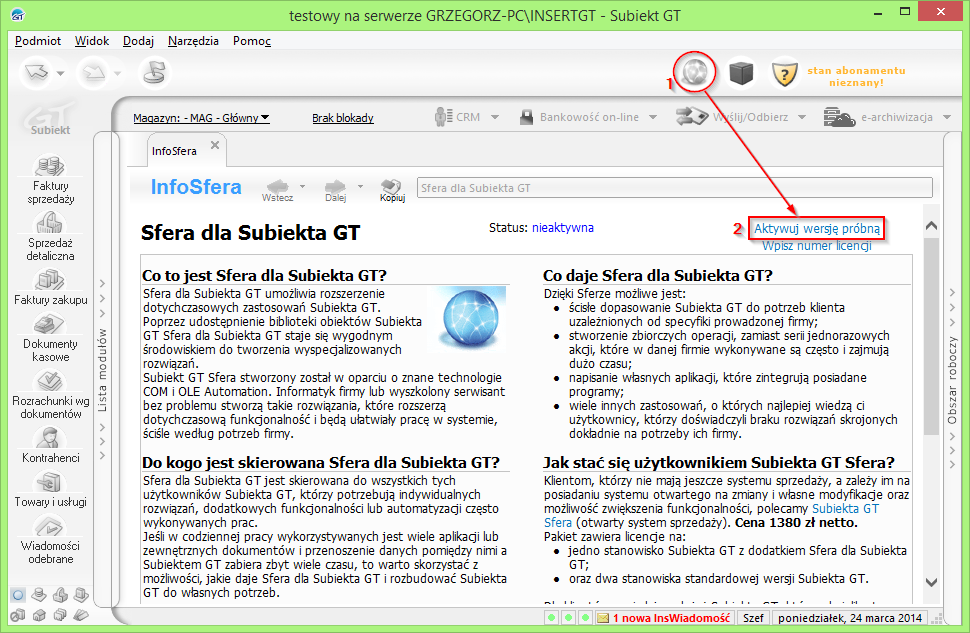The width and height of the screenshot is (970, 633).
Task: Click the Obszar roboczy vertical panel label
Action: (952, 380)
